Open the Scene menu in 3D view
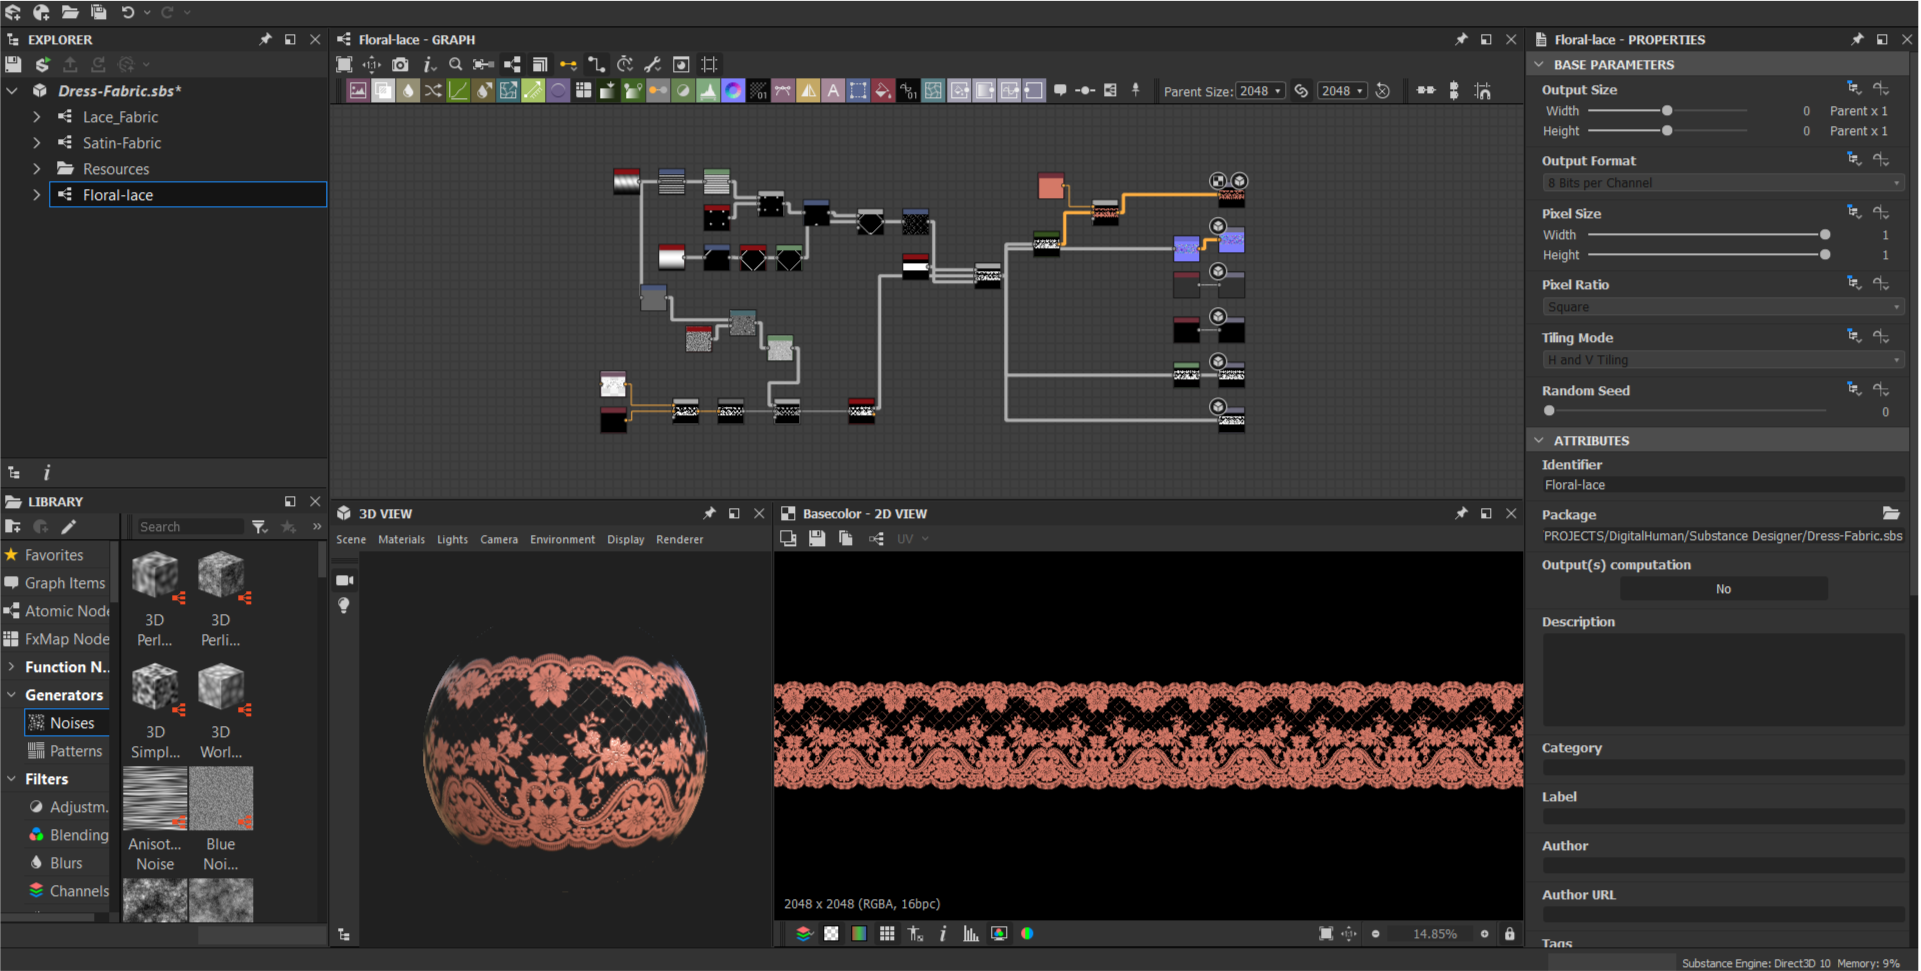 click(351, 539)
